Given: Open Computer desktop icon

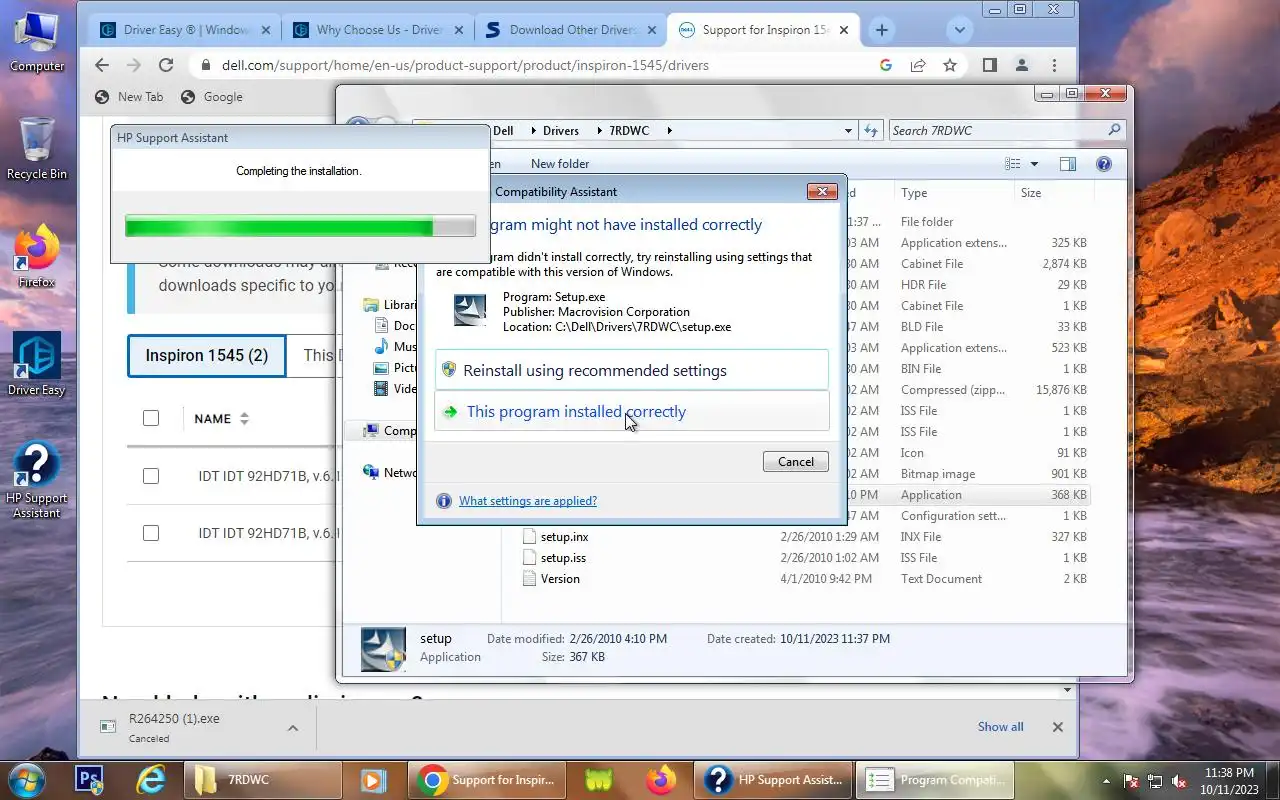Looking at the screenshot, I should [37, 42].
